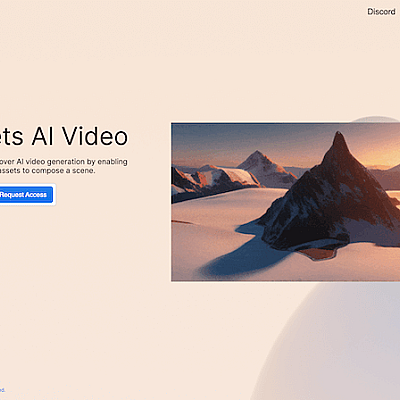Screen dimensions: 400x400
Task: Click the blue Request Access button
Action: (x=26, y=195)
